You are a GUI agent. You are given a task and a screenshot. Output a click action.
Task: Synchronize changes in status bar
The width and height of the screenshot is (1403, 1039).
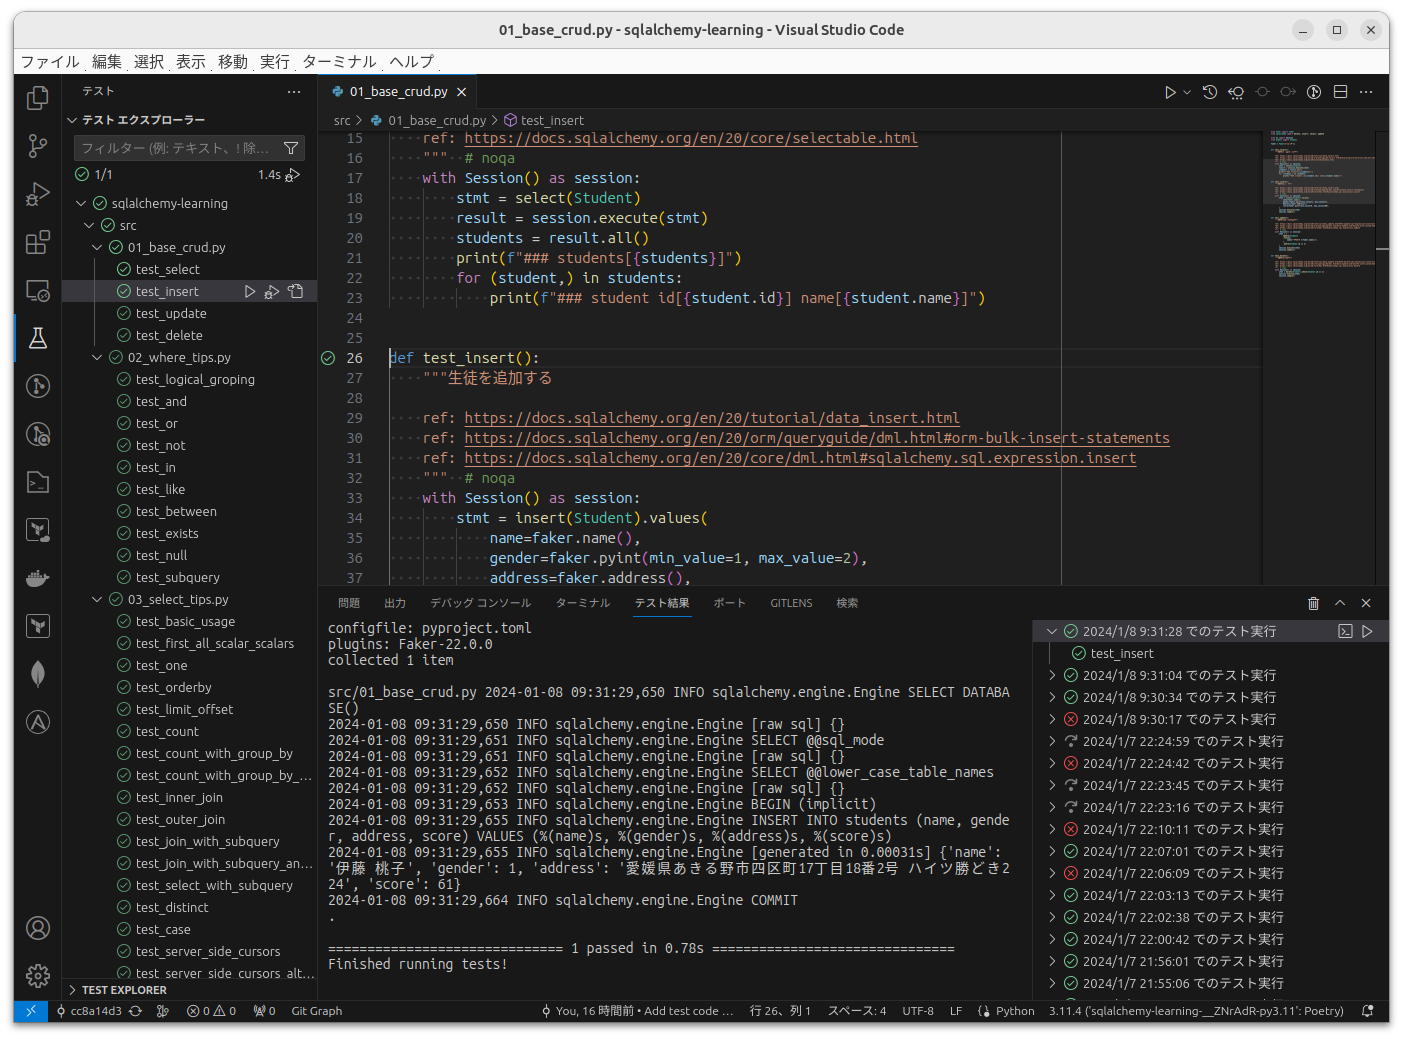pyautogui.click(x=136, y=1011)
